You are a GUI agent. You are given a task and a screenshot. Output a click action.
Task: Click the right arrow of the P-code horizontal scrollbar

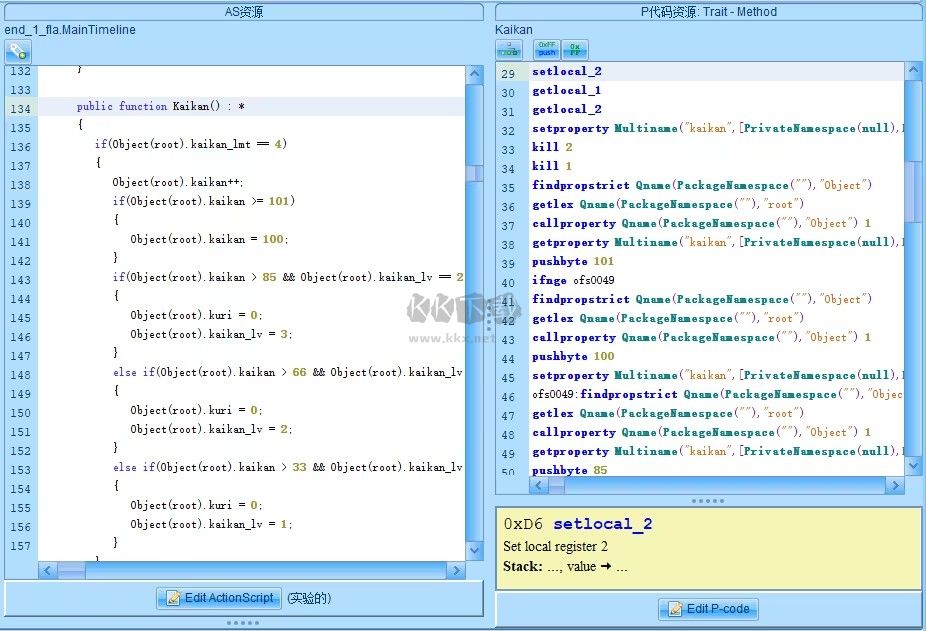[x=897, y=485]
